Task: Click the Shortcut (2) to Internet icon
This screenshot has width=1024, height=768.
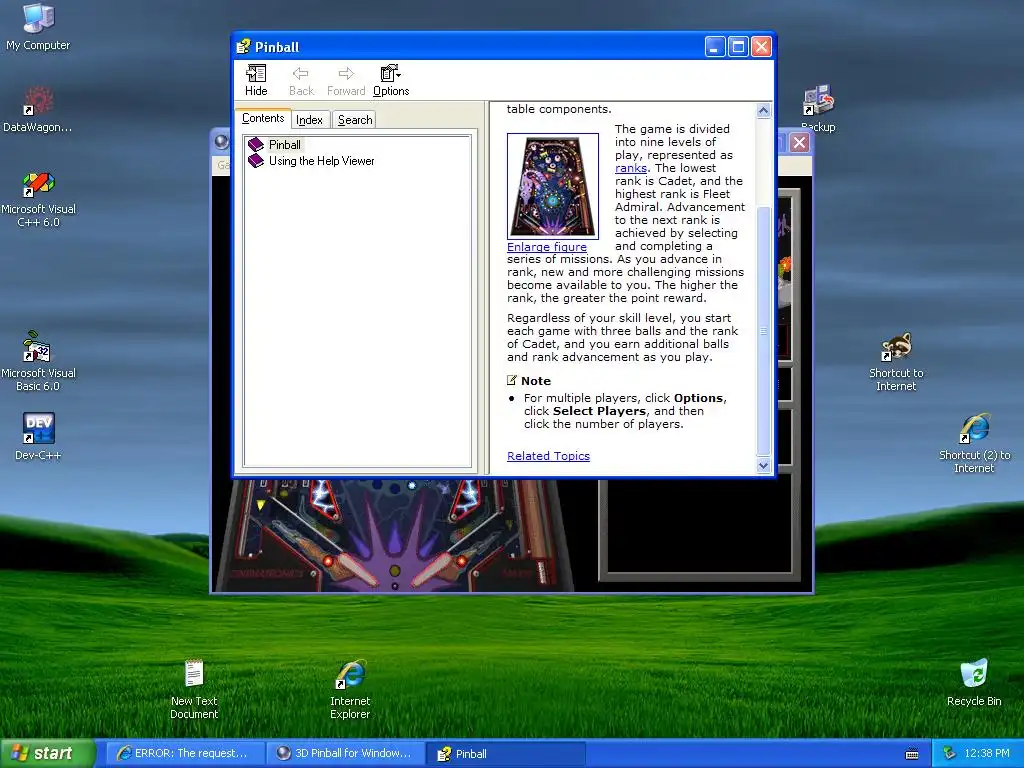Action: click(974, 443)
